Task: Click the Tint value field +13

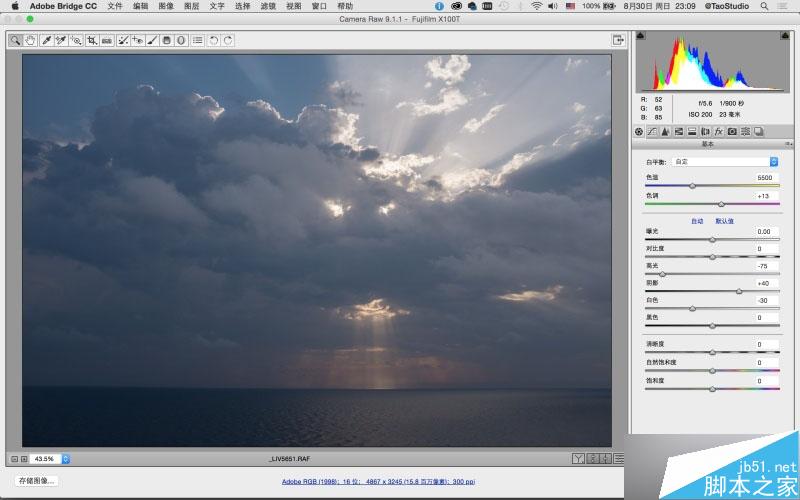Action: tap(766, 196)
